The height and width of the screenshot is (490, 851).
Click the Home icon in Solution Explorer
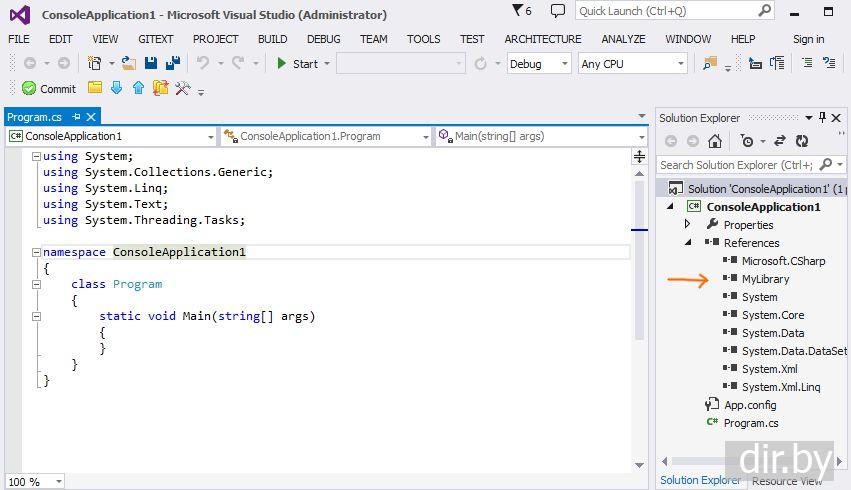point(714,141)
